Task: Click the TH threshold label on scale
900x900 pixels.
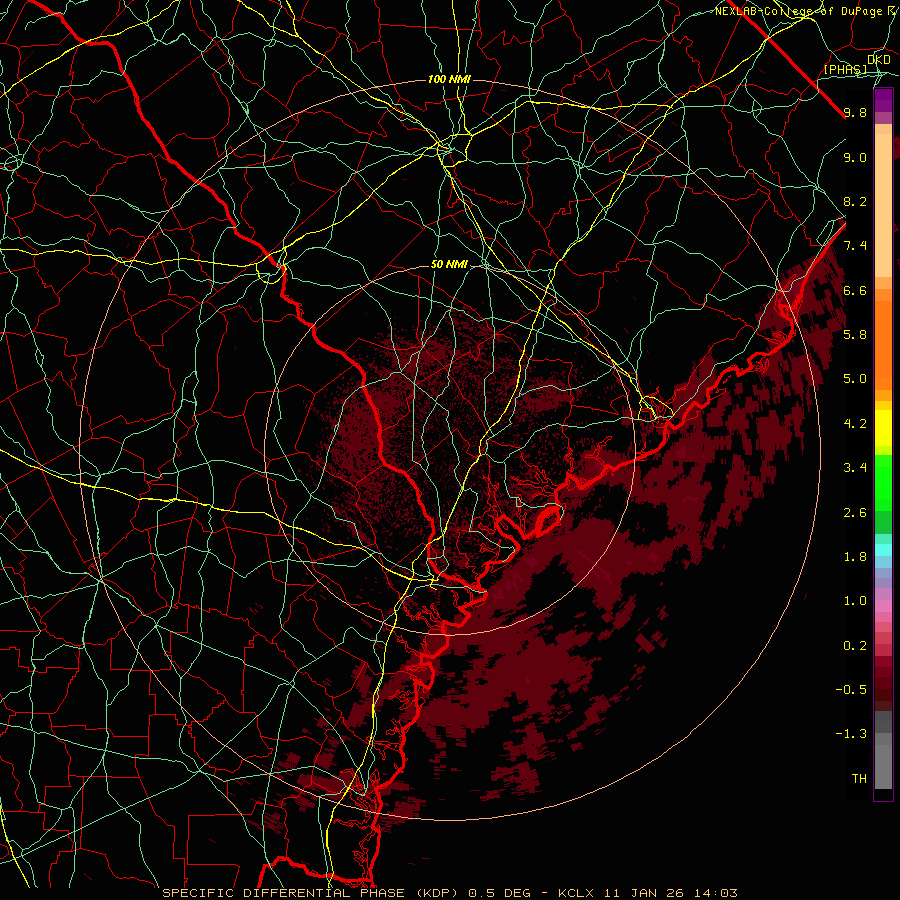Action: [859, 778]
